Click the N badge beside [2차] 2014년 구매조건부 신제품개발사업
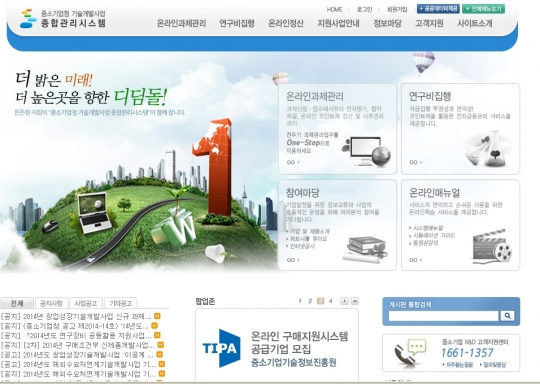 (x=160, y=345)
